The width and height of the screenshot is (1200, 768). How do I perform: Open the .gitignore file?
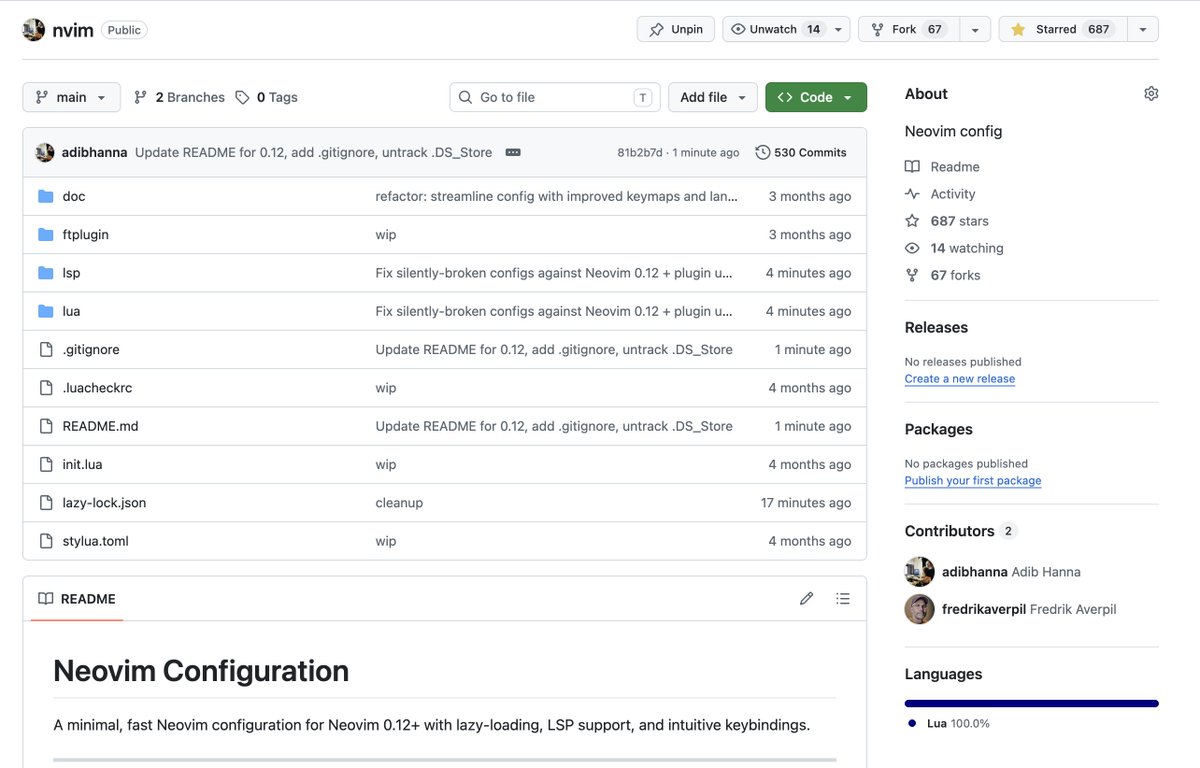click(91, 350)
